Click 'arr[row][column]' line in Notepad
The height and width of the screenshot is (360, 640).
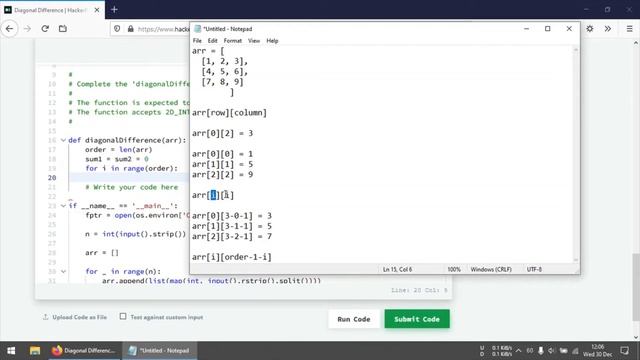click(229, 113)
